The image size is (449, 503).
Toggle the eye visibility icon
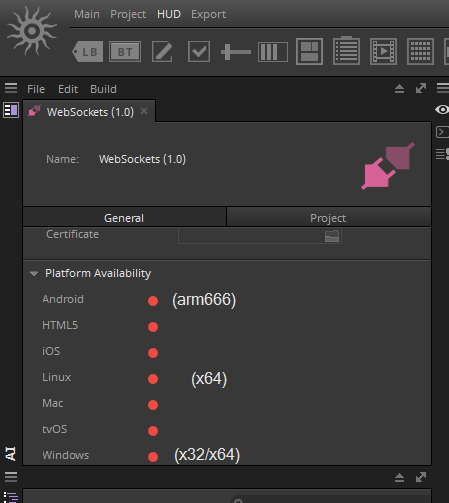[x=442, y=109]
